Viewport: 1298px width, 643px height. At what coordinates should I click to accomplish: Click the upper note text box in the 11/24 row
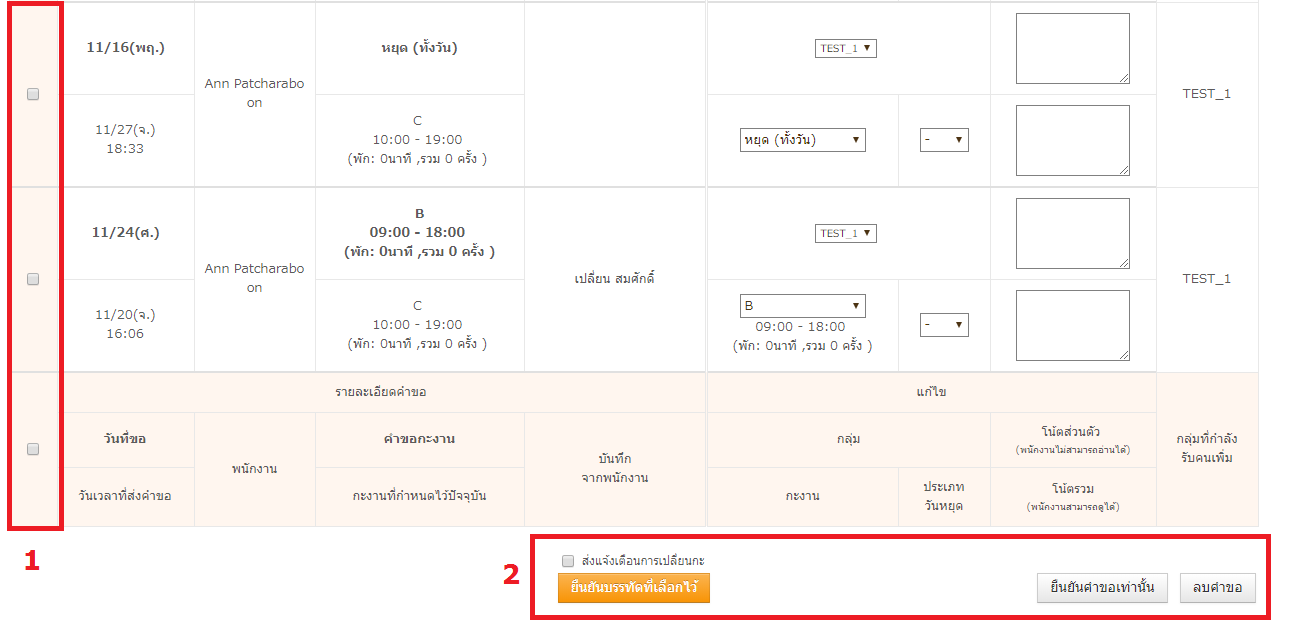[1072, 234]
